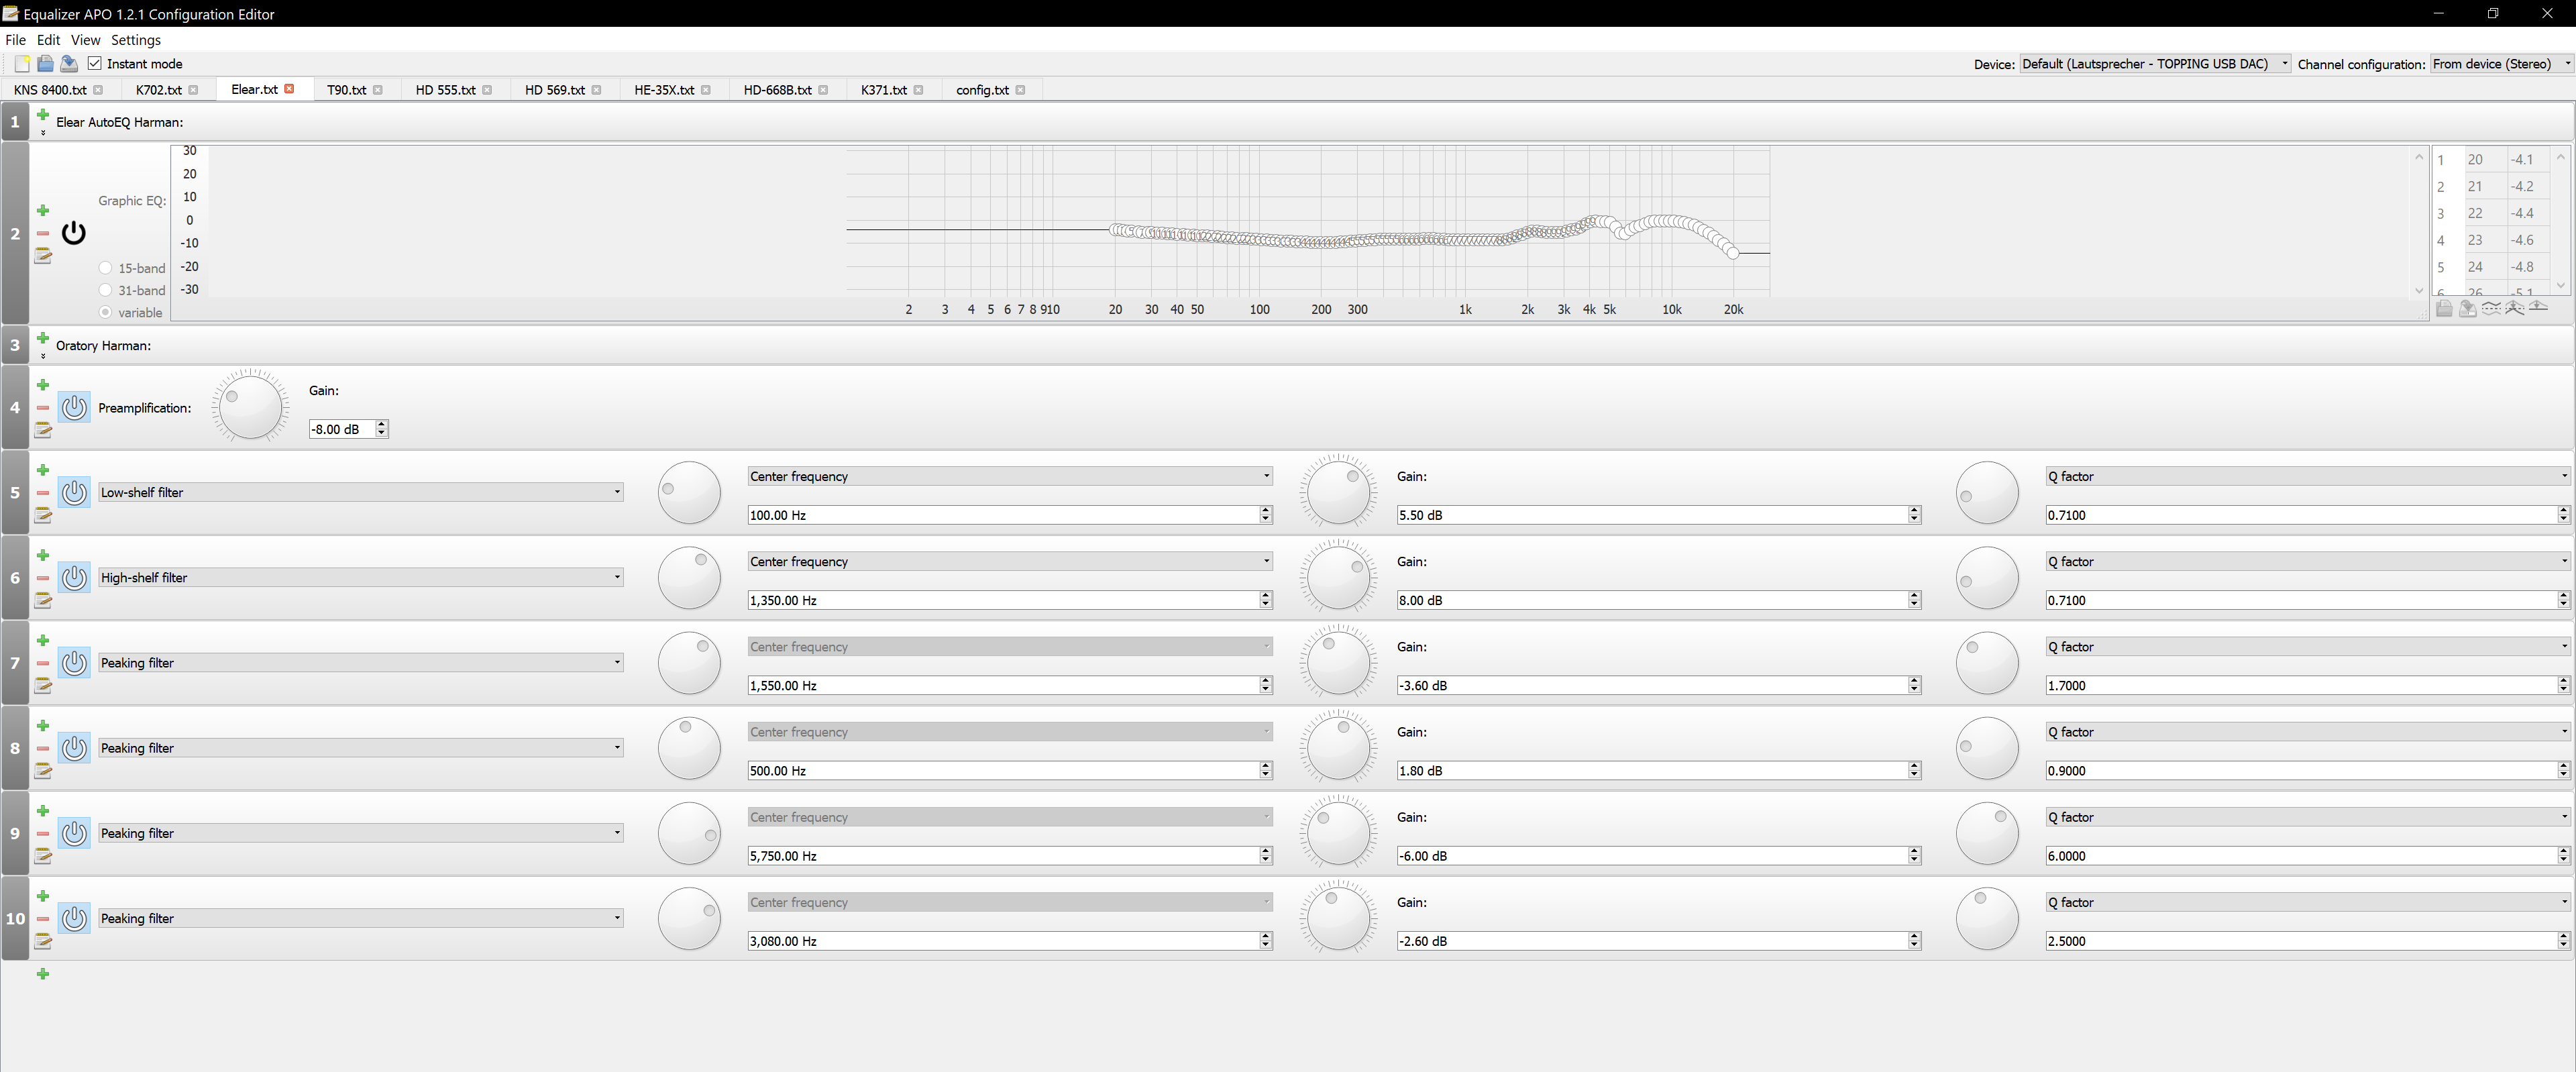
Task: Switch to the HD 555.txt tab
Action: 445,90
